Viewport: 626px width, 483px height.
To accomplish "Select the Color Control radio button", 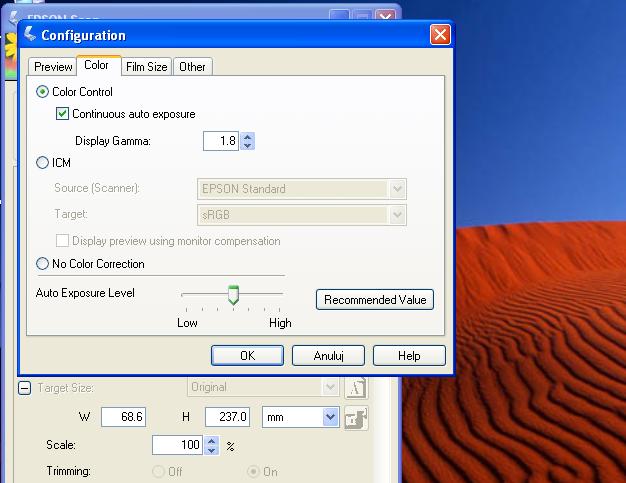I will coord(42,92).
